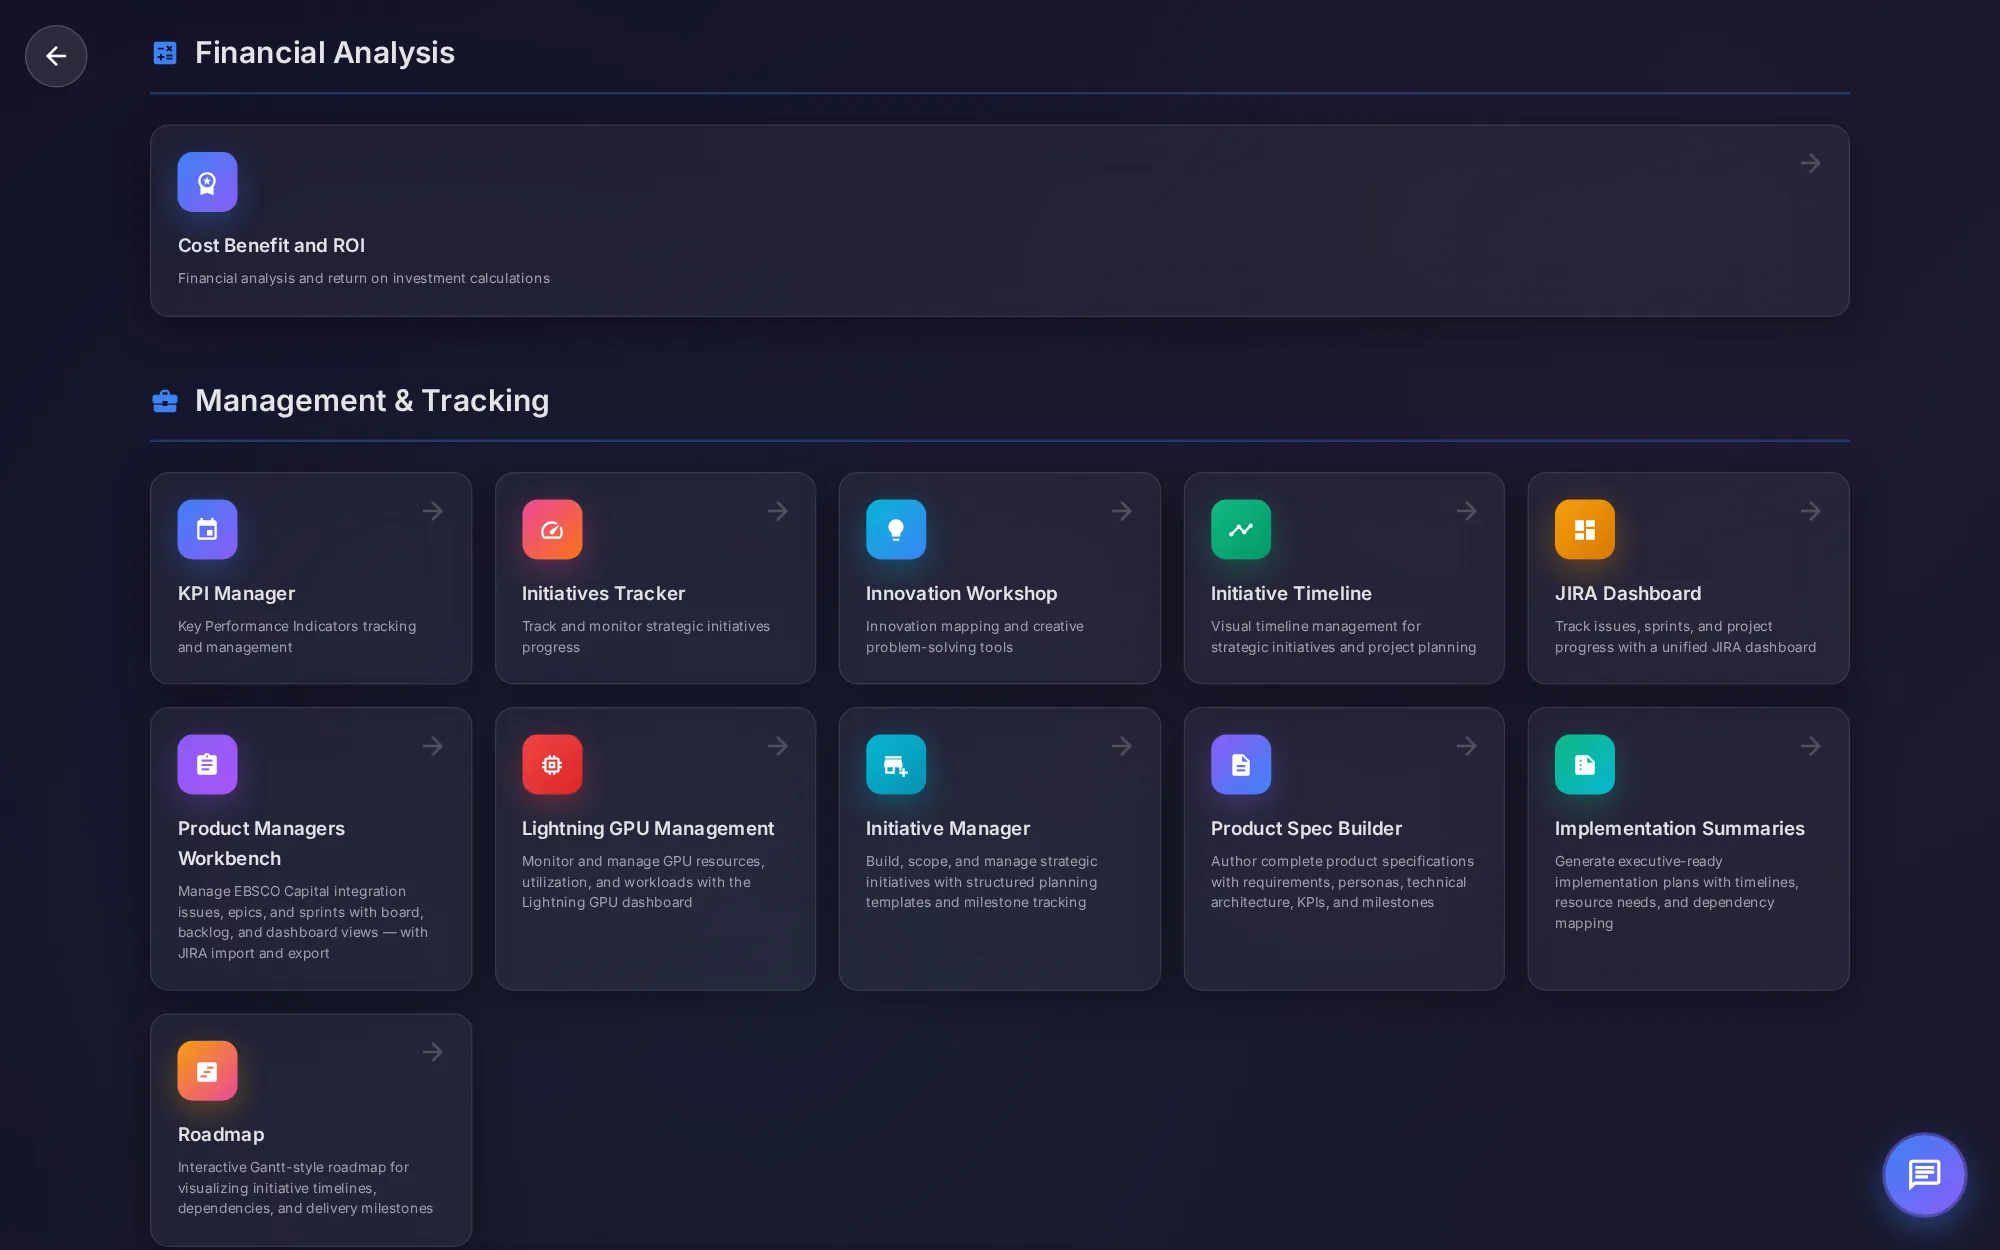Click the Financial Analysis calculator heading icon
Screen dimensions: 2000x1250
165,53
